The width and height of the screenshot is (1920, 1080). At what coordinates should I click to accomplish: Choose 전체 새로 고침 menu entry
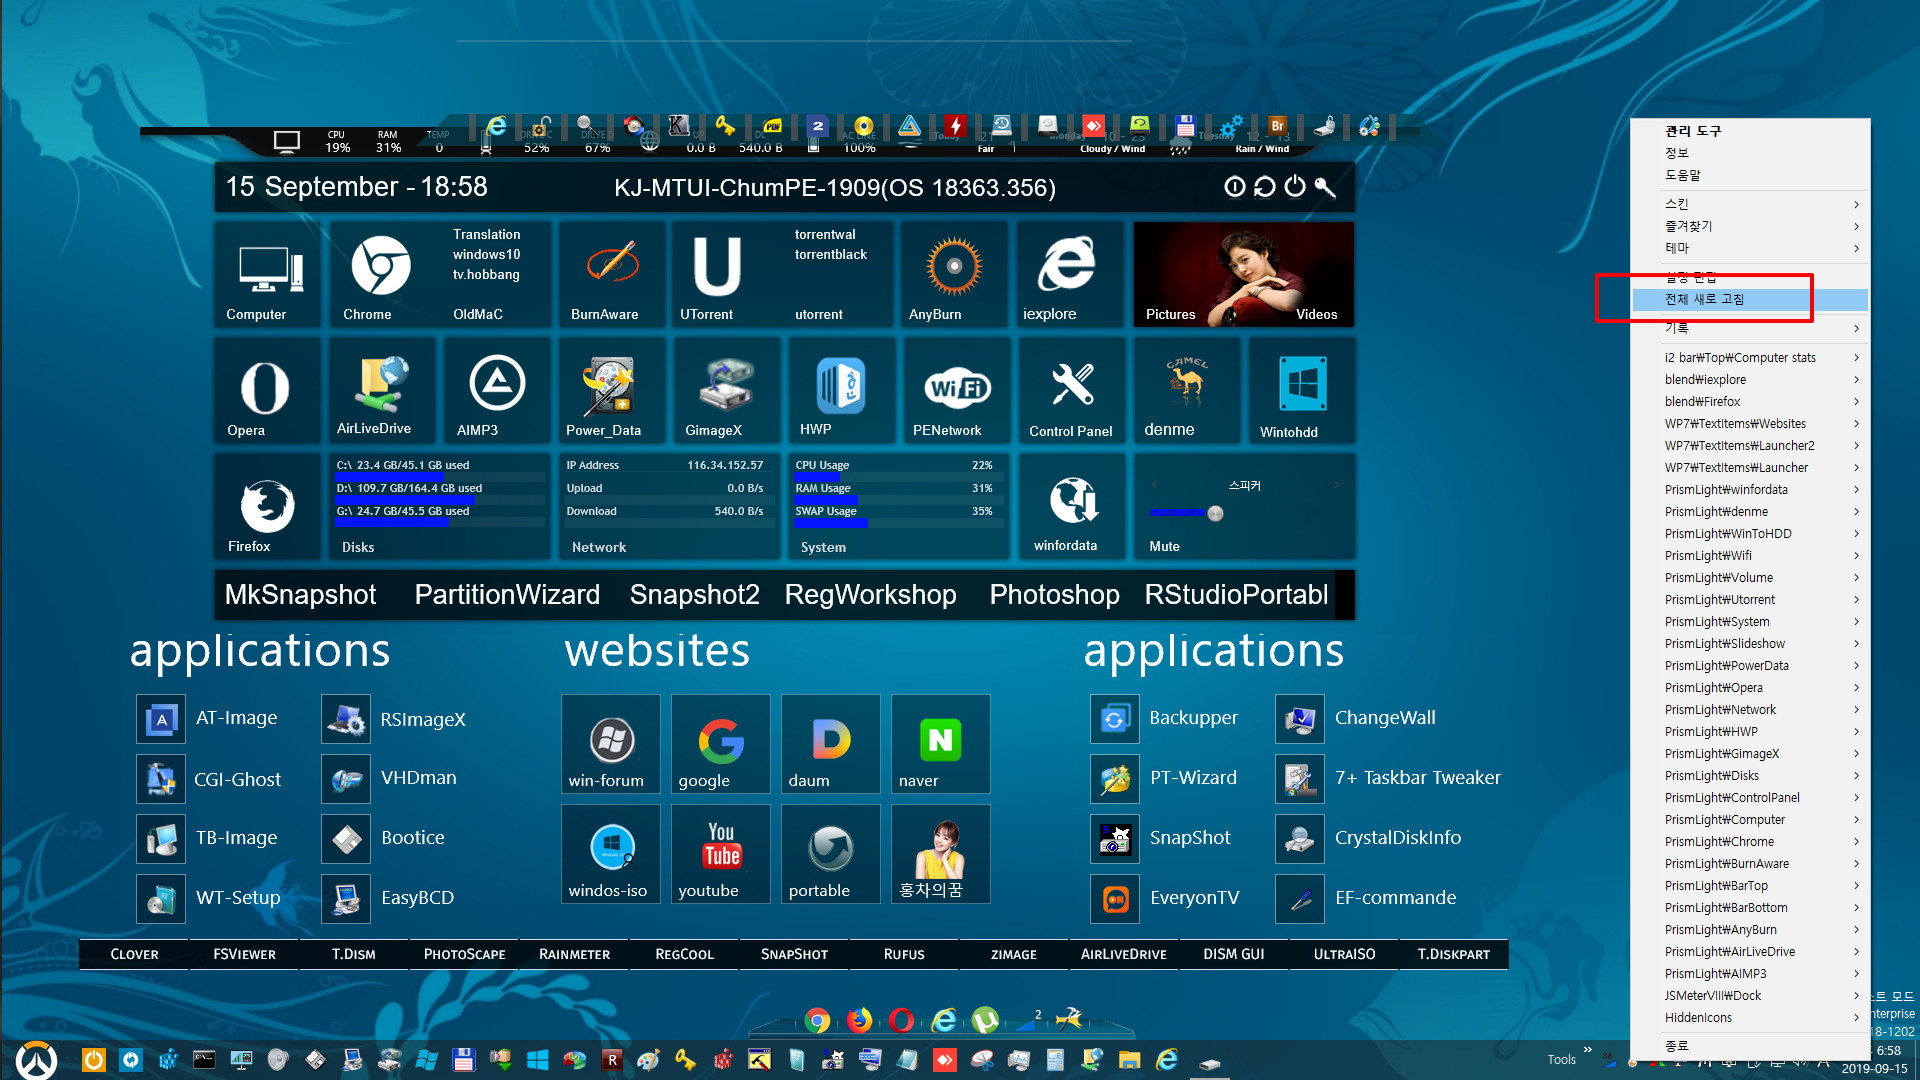click(1750, 299)
